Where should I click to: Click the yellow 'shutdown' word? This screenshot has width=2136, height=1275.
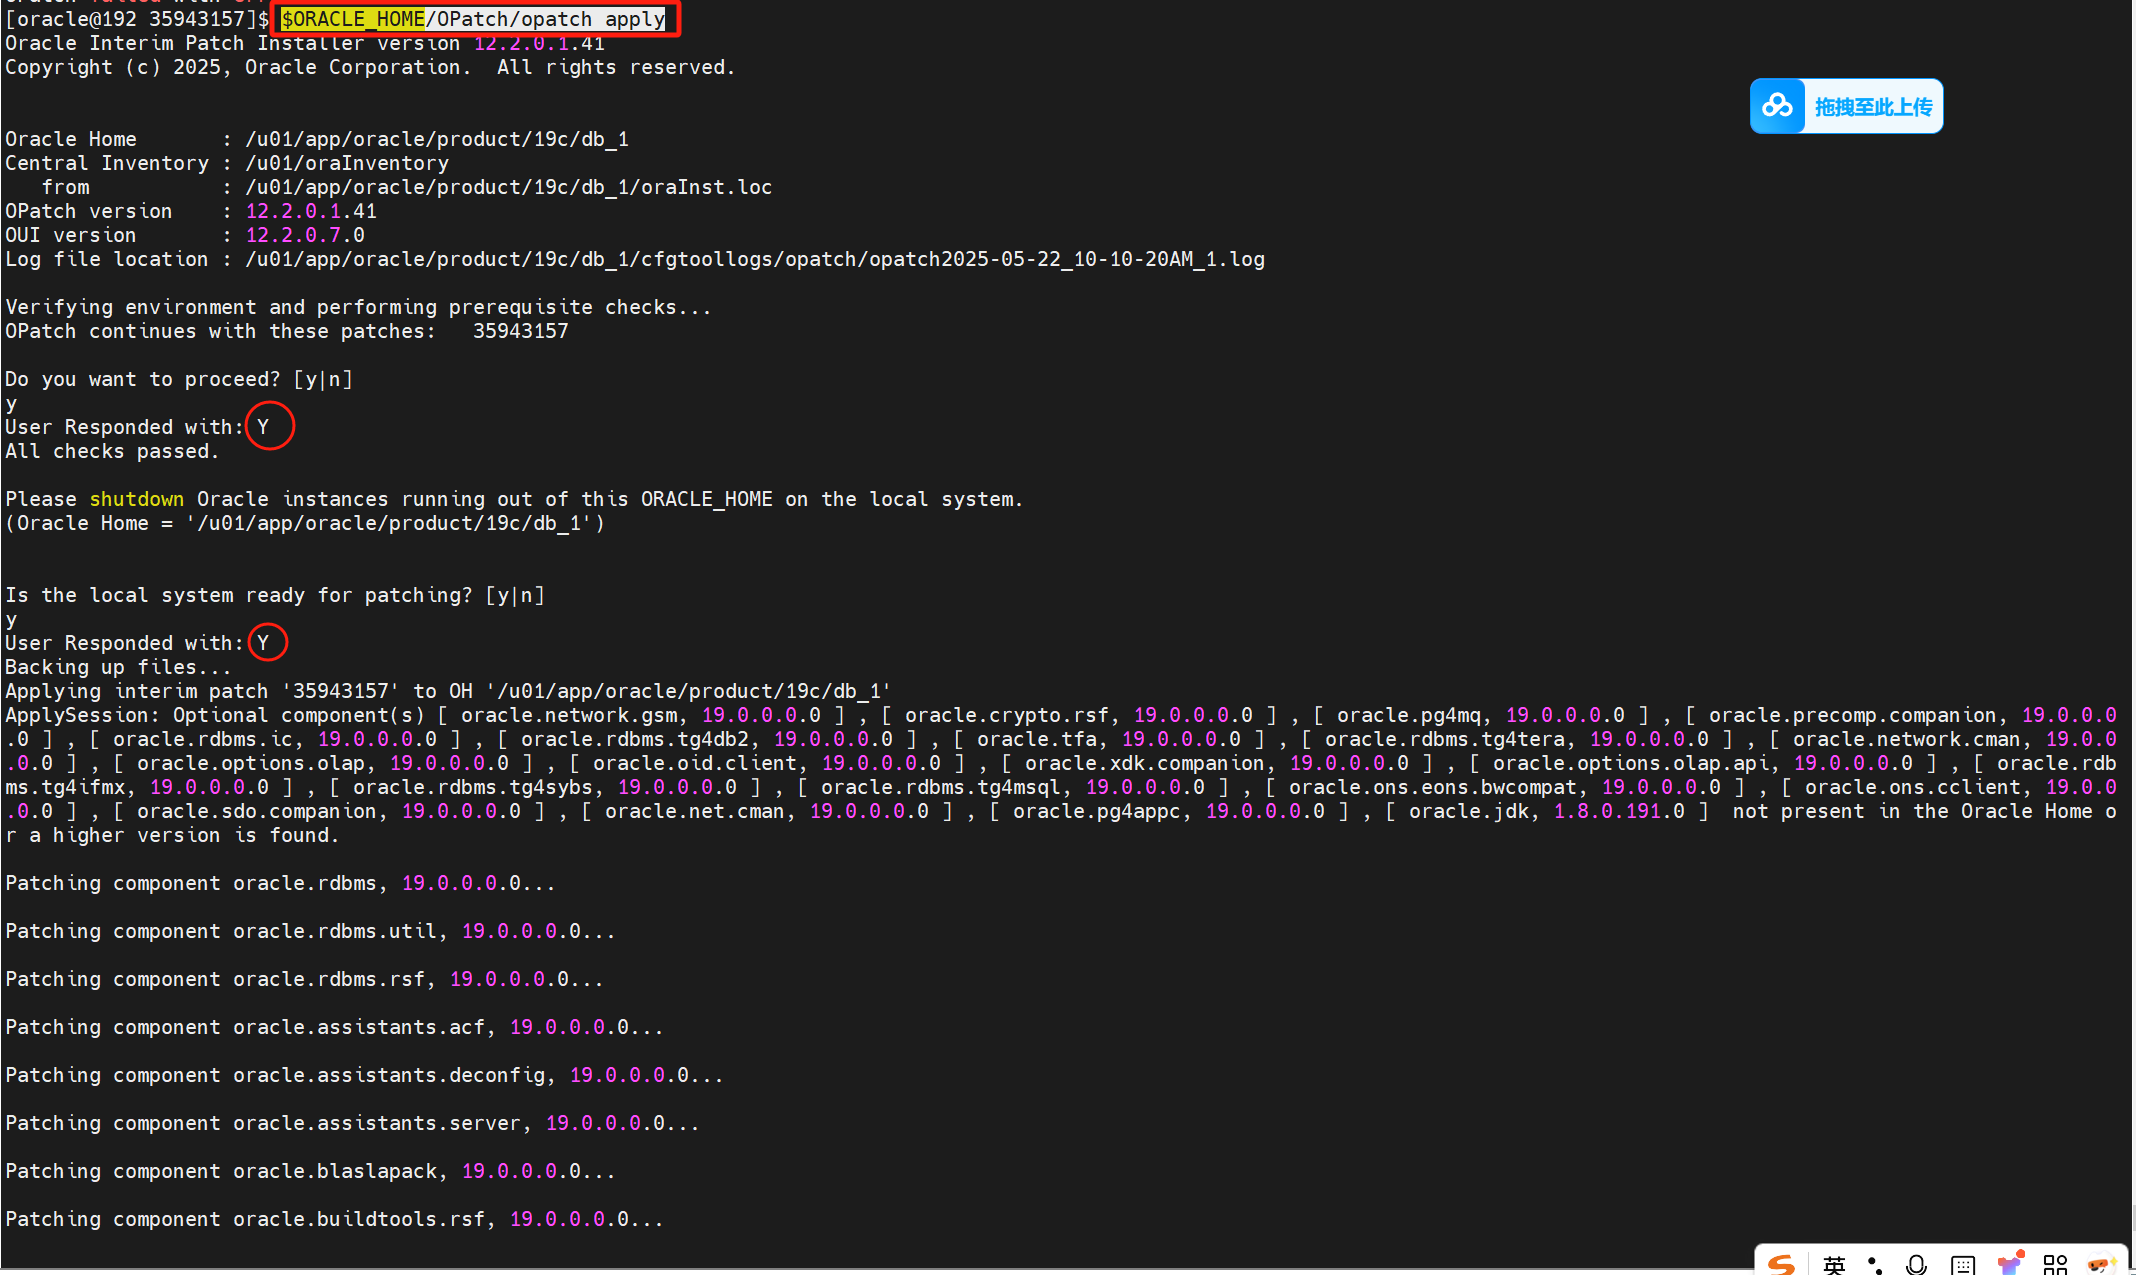click(137, 499)
